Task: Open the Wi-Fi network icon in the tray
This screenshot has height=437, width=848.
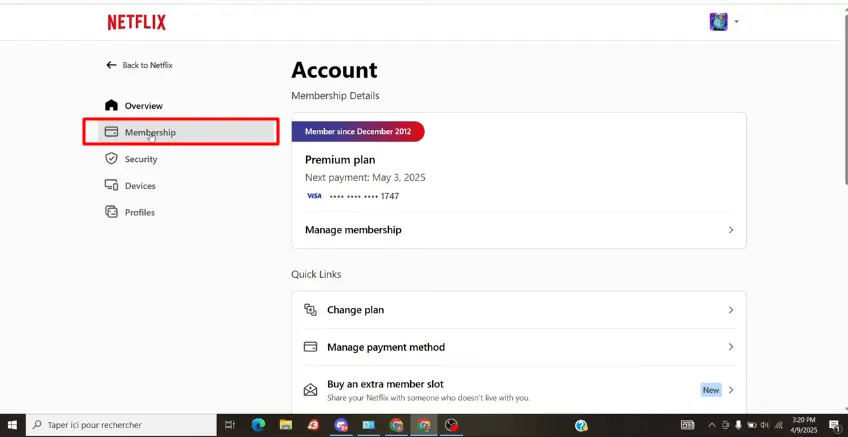Action: (x=779, y=425)
